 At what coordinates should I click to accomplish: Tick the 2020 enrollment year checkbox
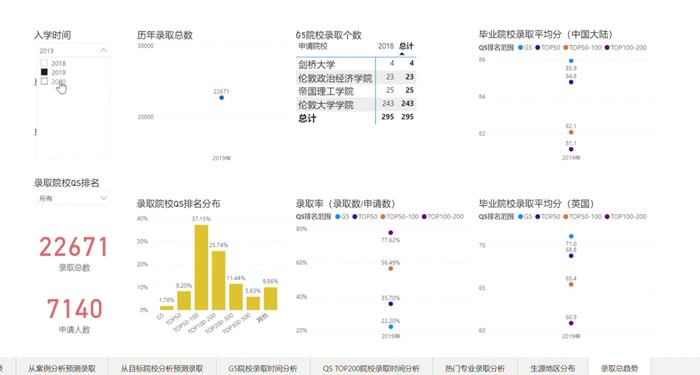pyautogui.click(x=44, y=81)
